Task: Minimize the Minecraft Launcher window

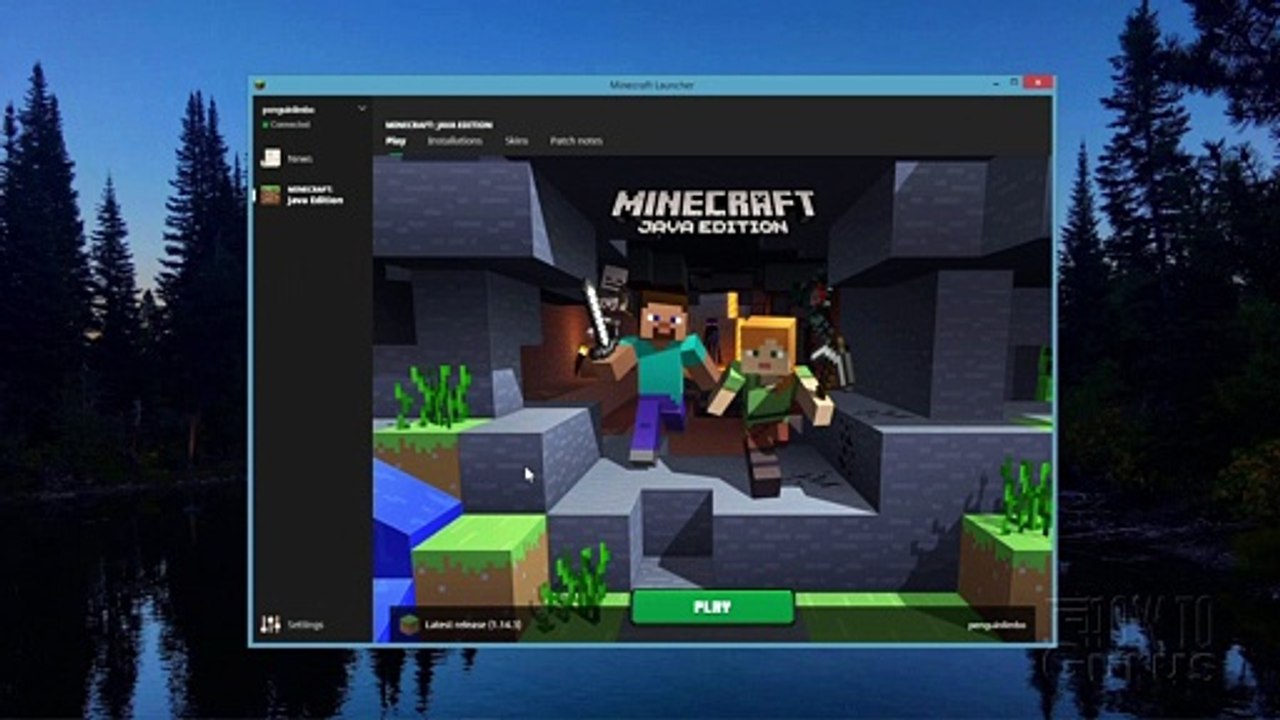Action: click(994, 83)
